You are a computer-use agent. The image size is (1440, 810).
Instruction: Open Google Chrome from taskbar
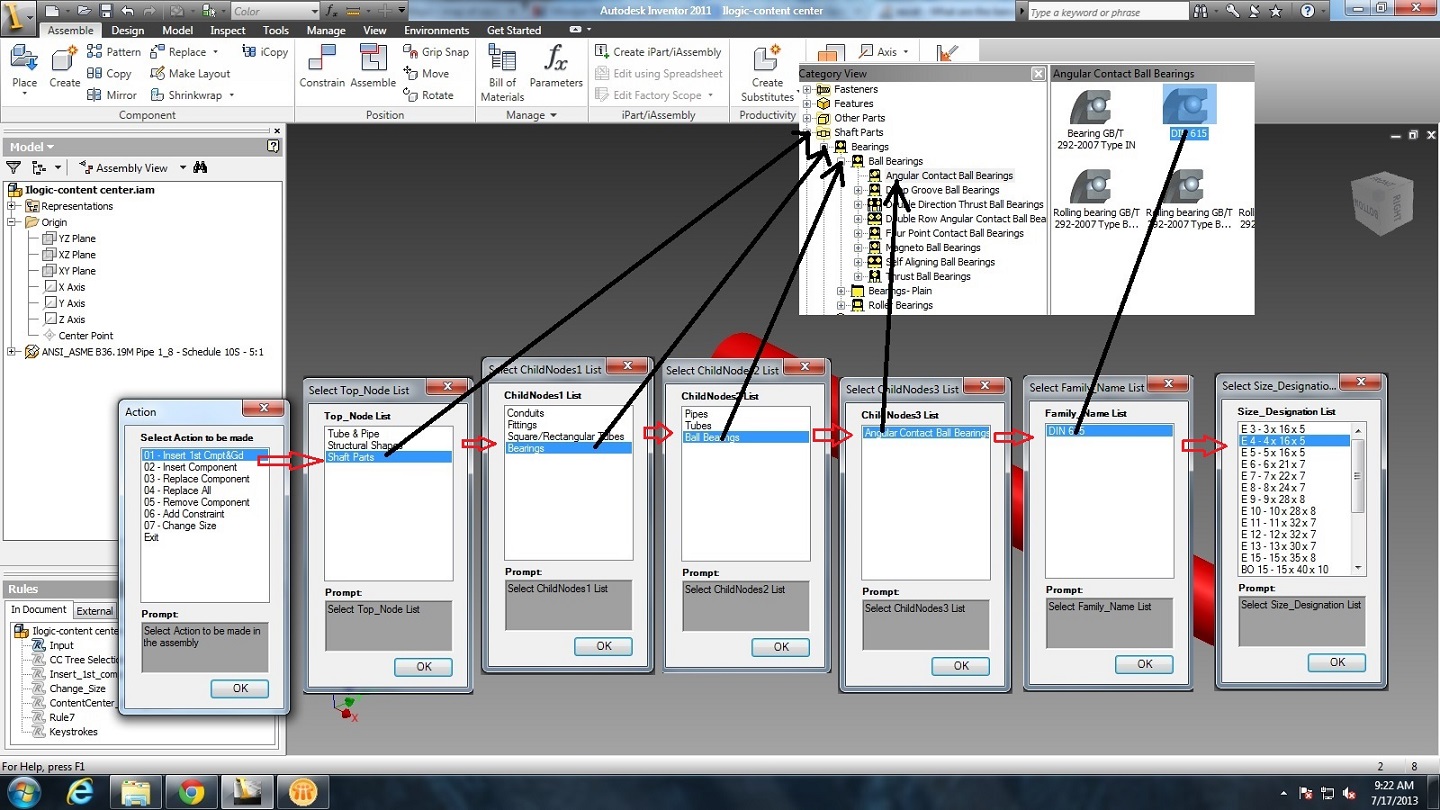point(191,792)
